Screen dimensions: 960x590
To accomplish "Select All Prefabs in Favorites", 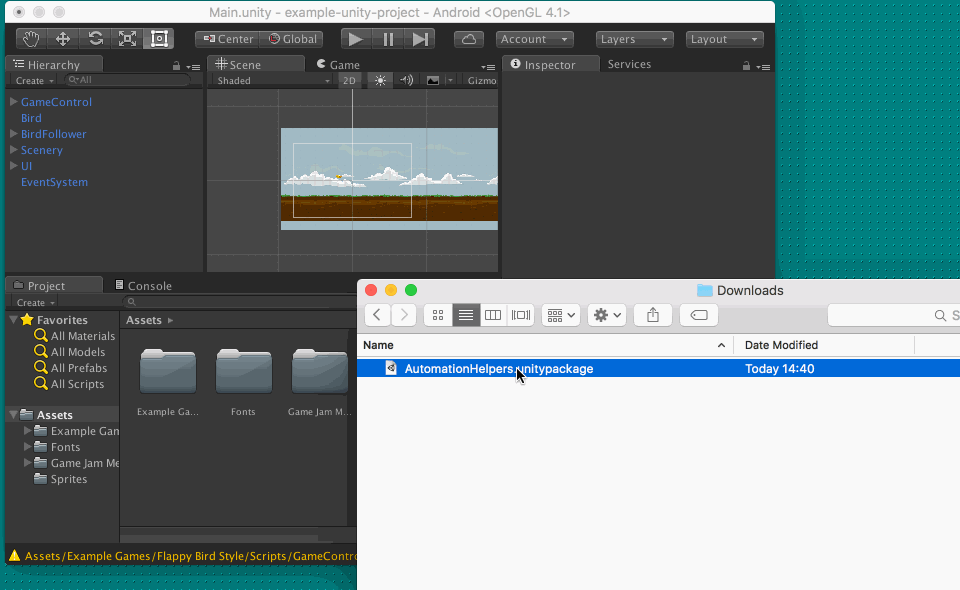I will click(x=79, y=368).
